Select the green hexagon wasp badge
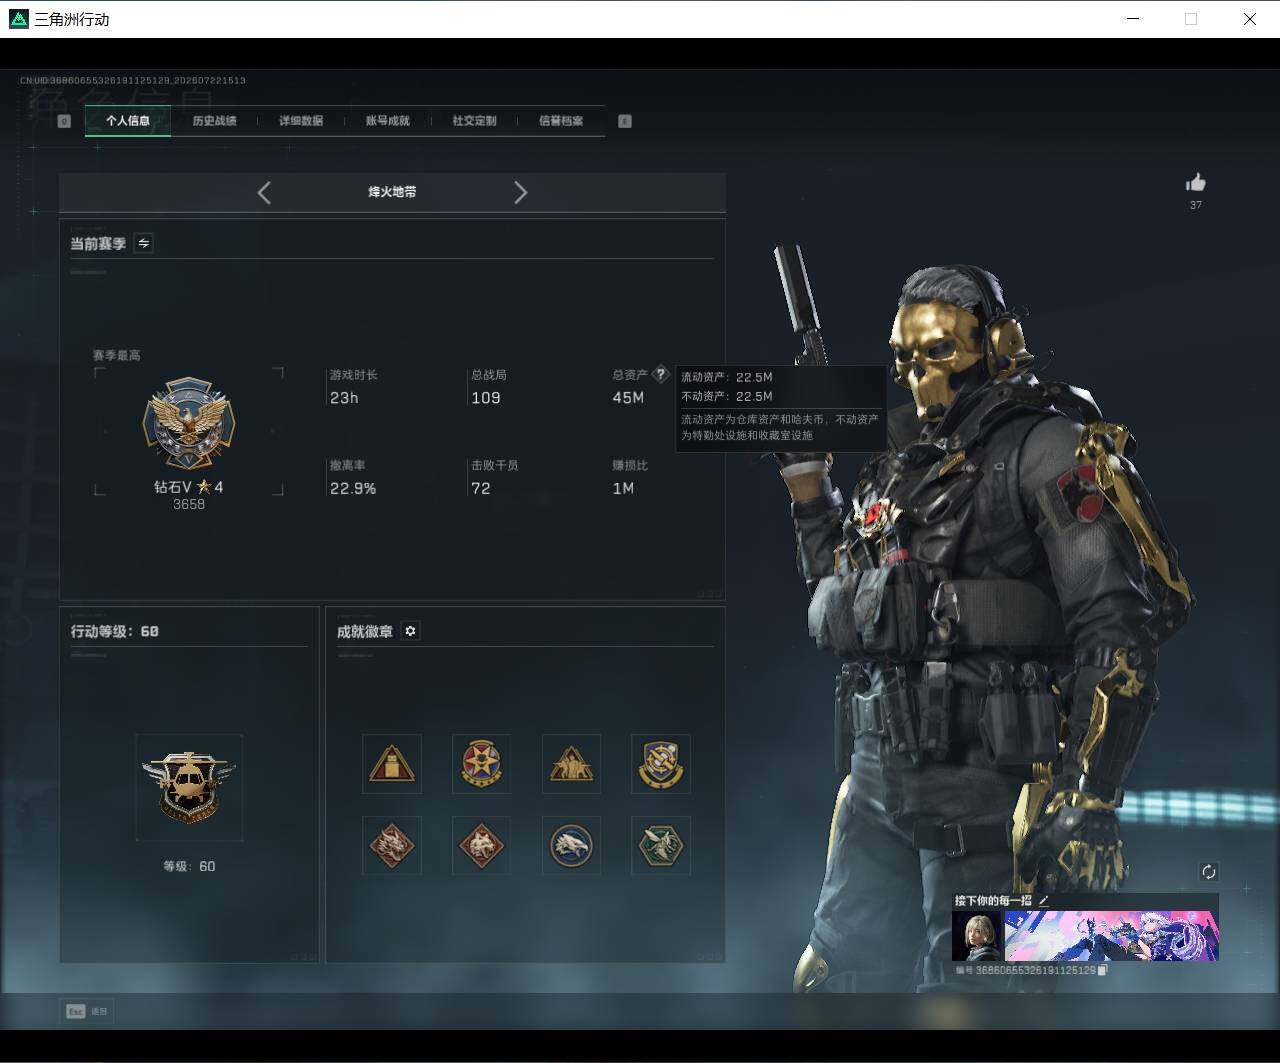 (661, 846)
